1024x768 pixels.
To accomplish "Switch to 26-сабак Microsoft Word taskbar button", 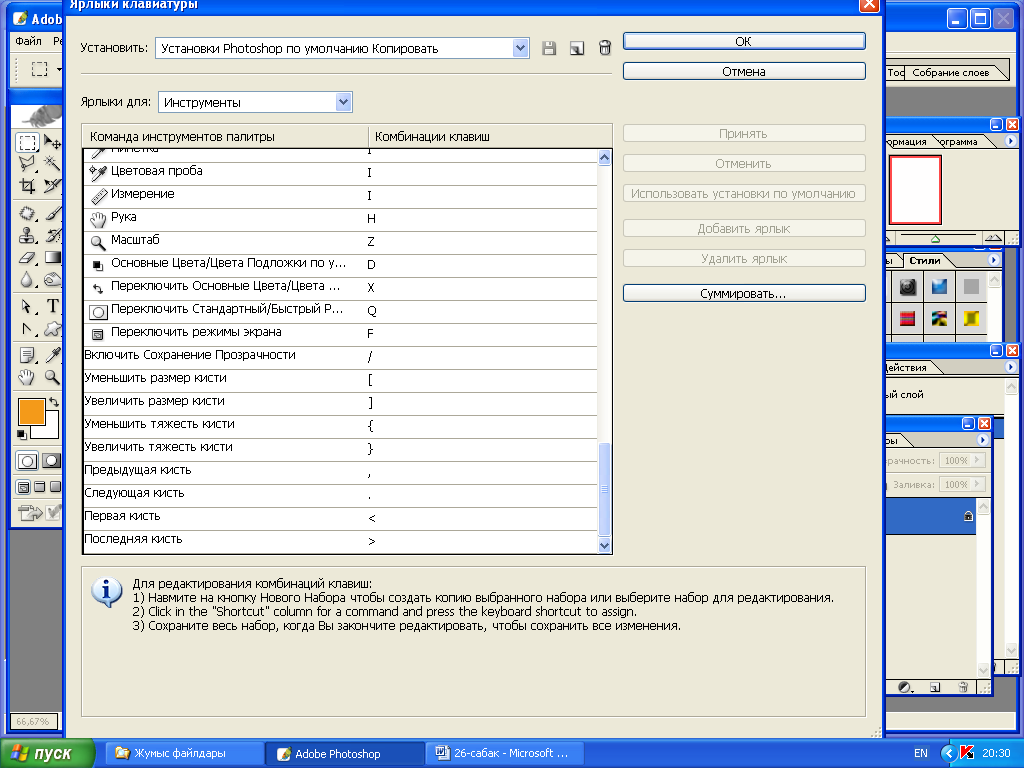I will click(504, 753).
